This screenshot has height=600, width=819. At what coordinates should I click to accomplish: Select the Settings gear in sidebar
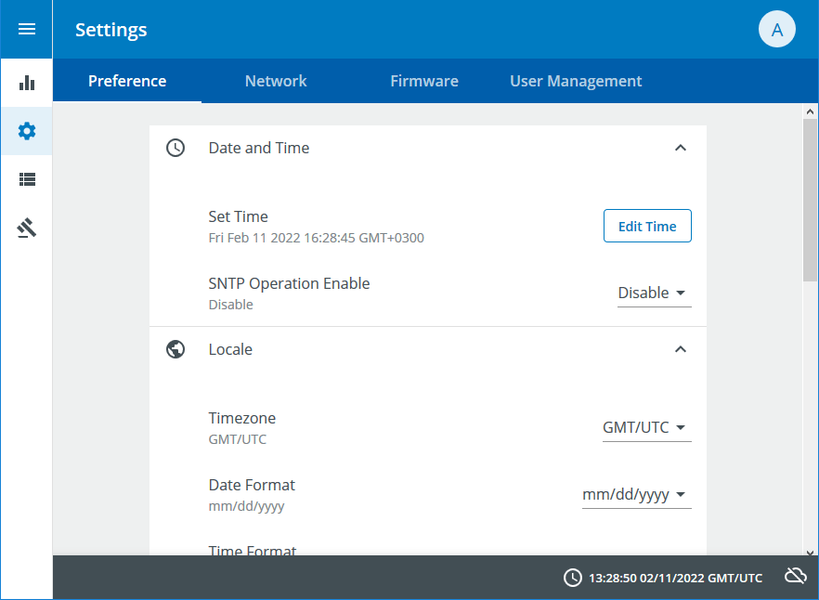pos(27,131)
